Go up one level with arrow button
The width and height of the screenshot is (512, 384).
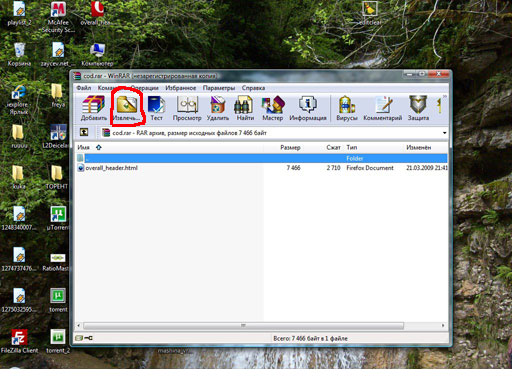pyautogui.click(x=84, y=133)
